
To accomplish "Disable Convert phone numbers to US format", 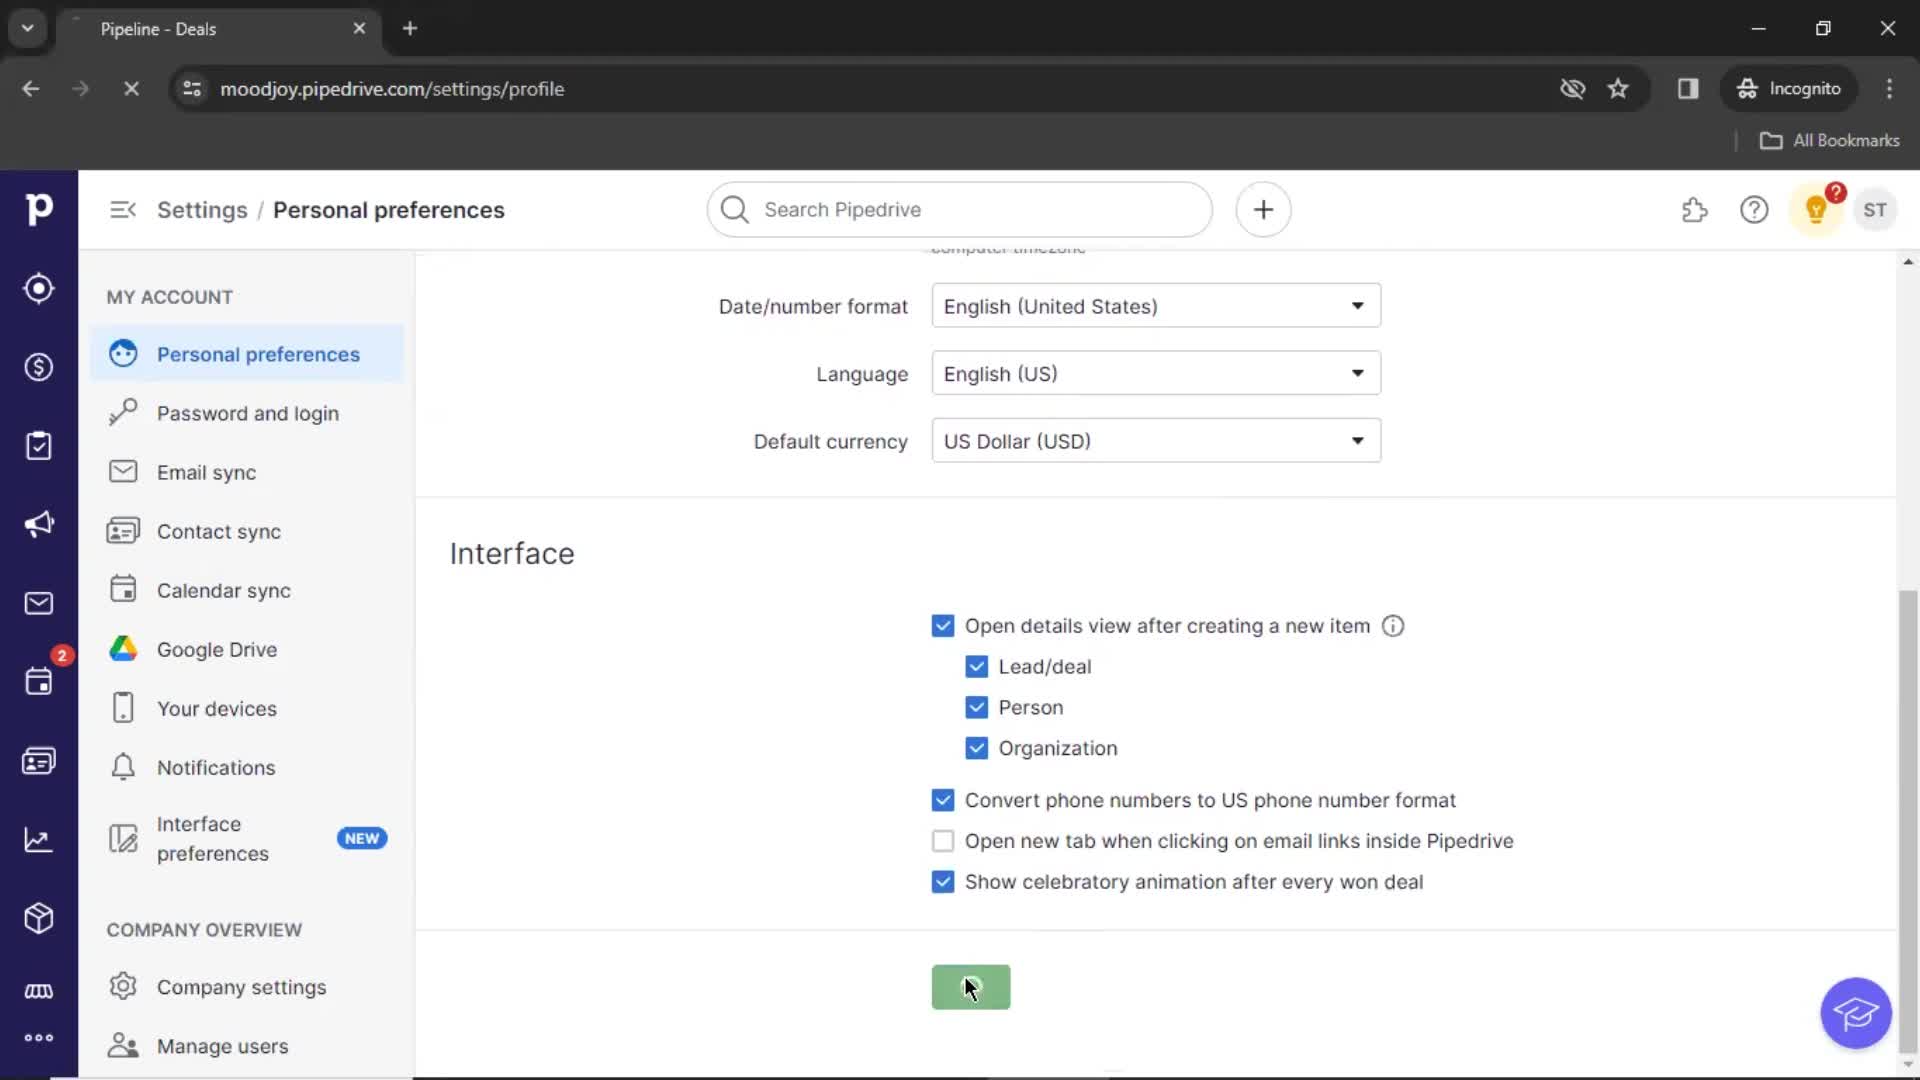I will (942, 799).
